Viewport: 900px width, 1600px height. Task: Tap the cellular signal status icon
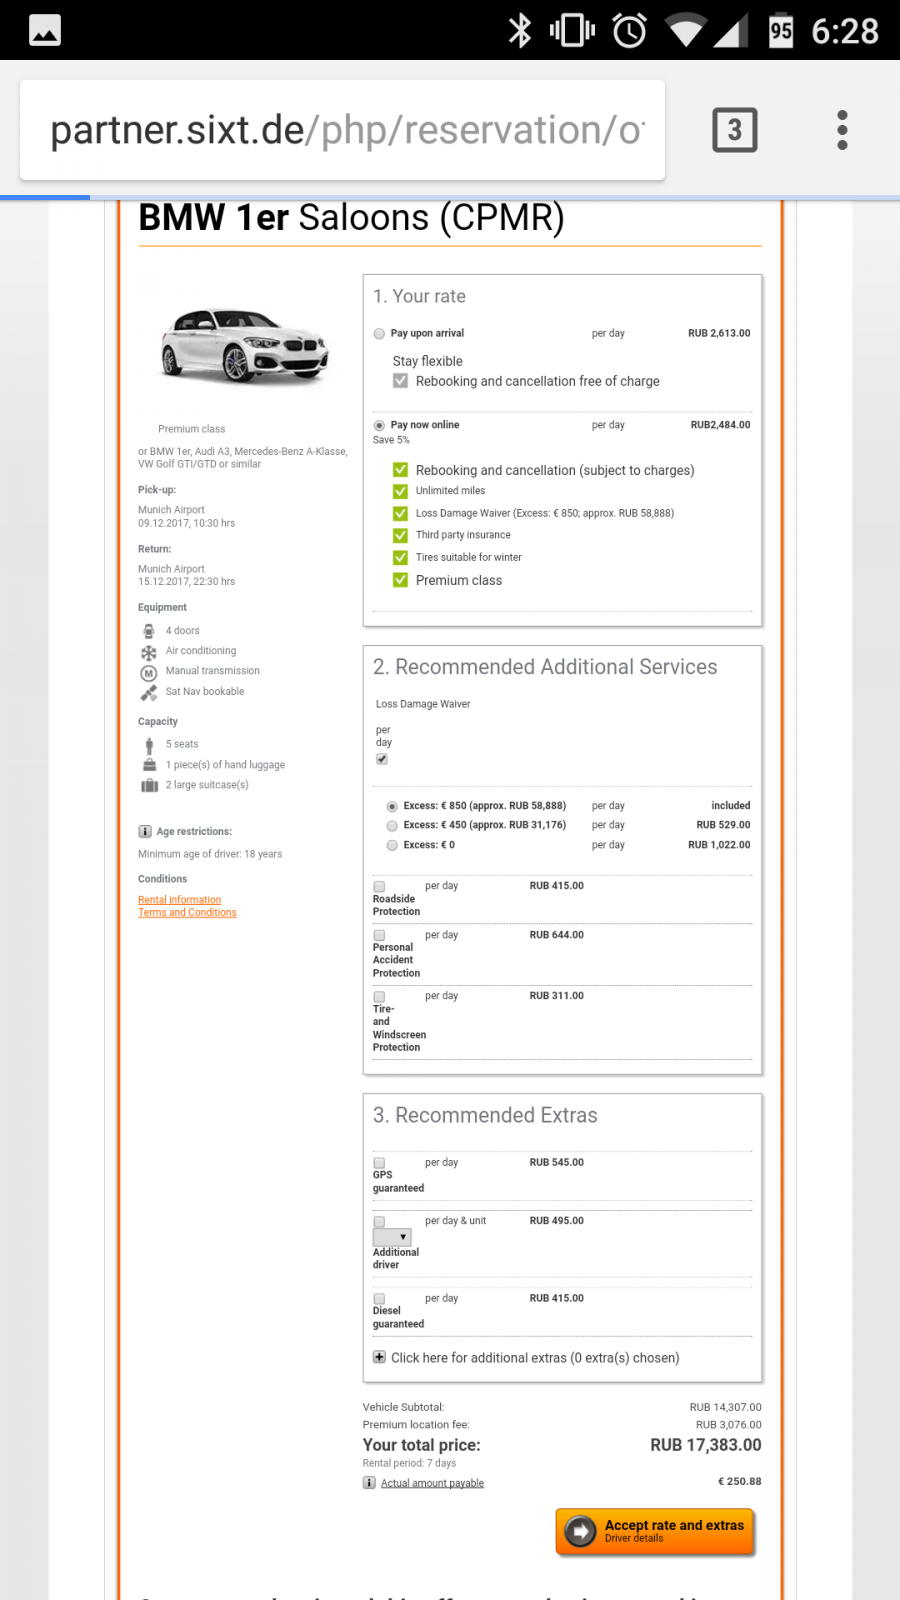click(730, 31)
